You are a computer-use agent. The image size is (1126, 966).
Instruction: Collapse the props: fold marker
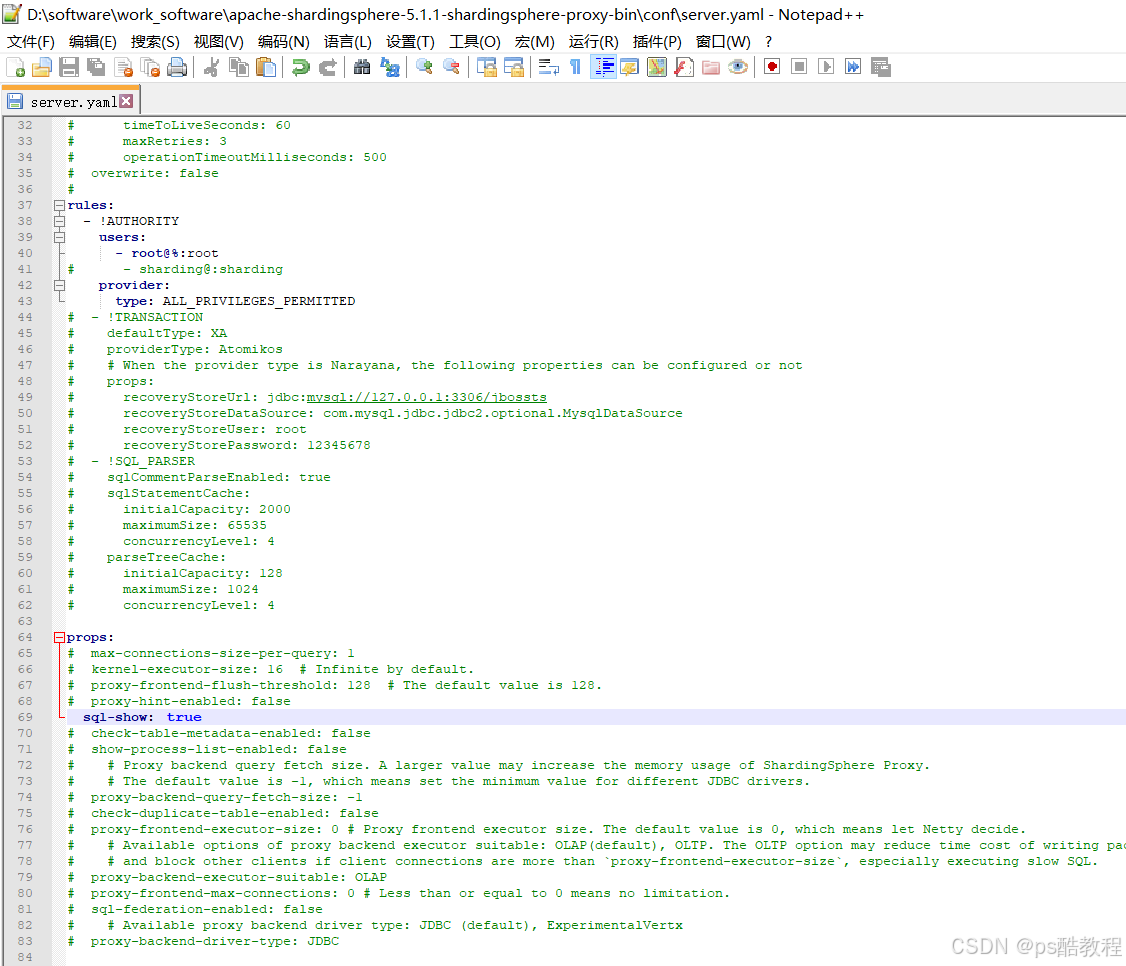click(x=60, y=637)
